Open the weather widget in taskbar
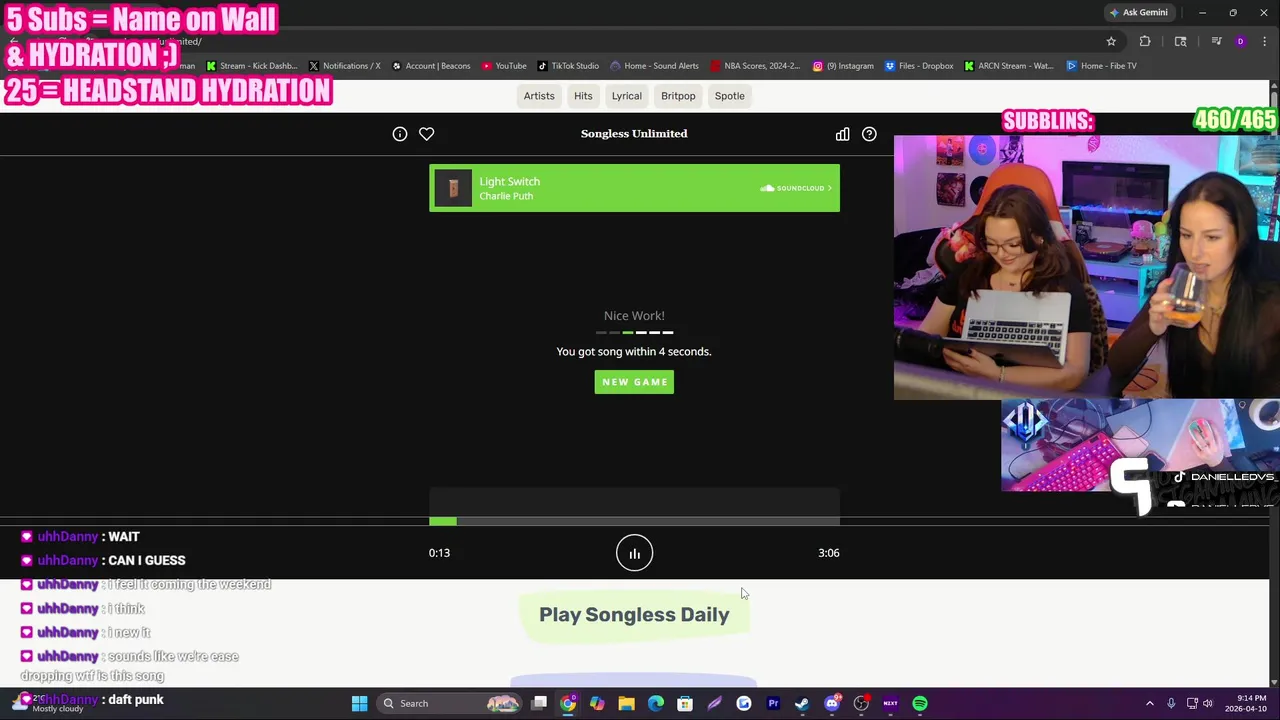This screenshot has width=1280, height=720. click(x=45, y=704)
